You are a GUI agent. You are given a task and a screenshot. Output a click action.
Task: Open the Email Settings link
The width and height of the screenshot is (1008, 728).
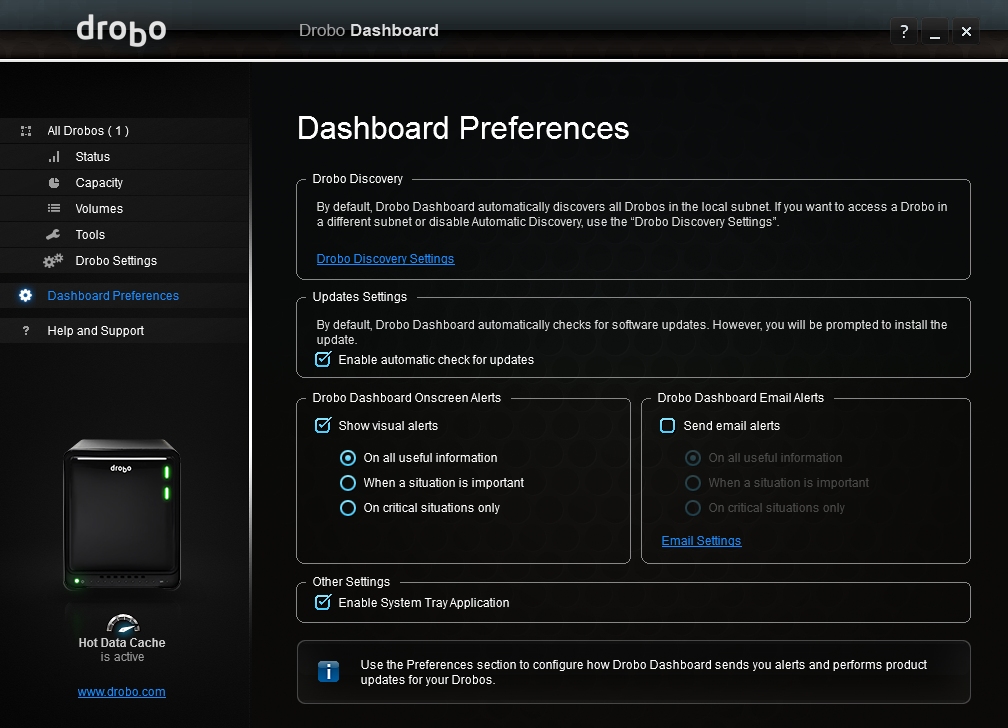[701, 541]
